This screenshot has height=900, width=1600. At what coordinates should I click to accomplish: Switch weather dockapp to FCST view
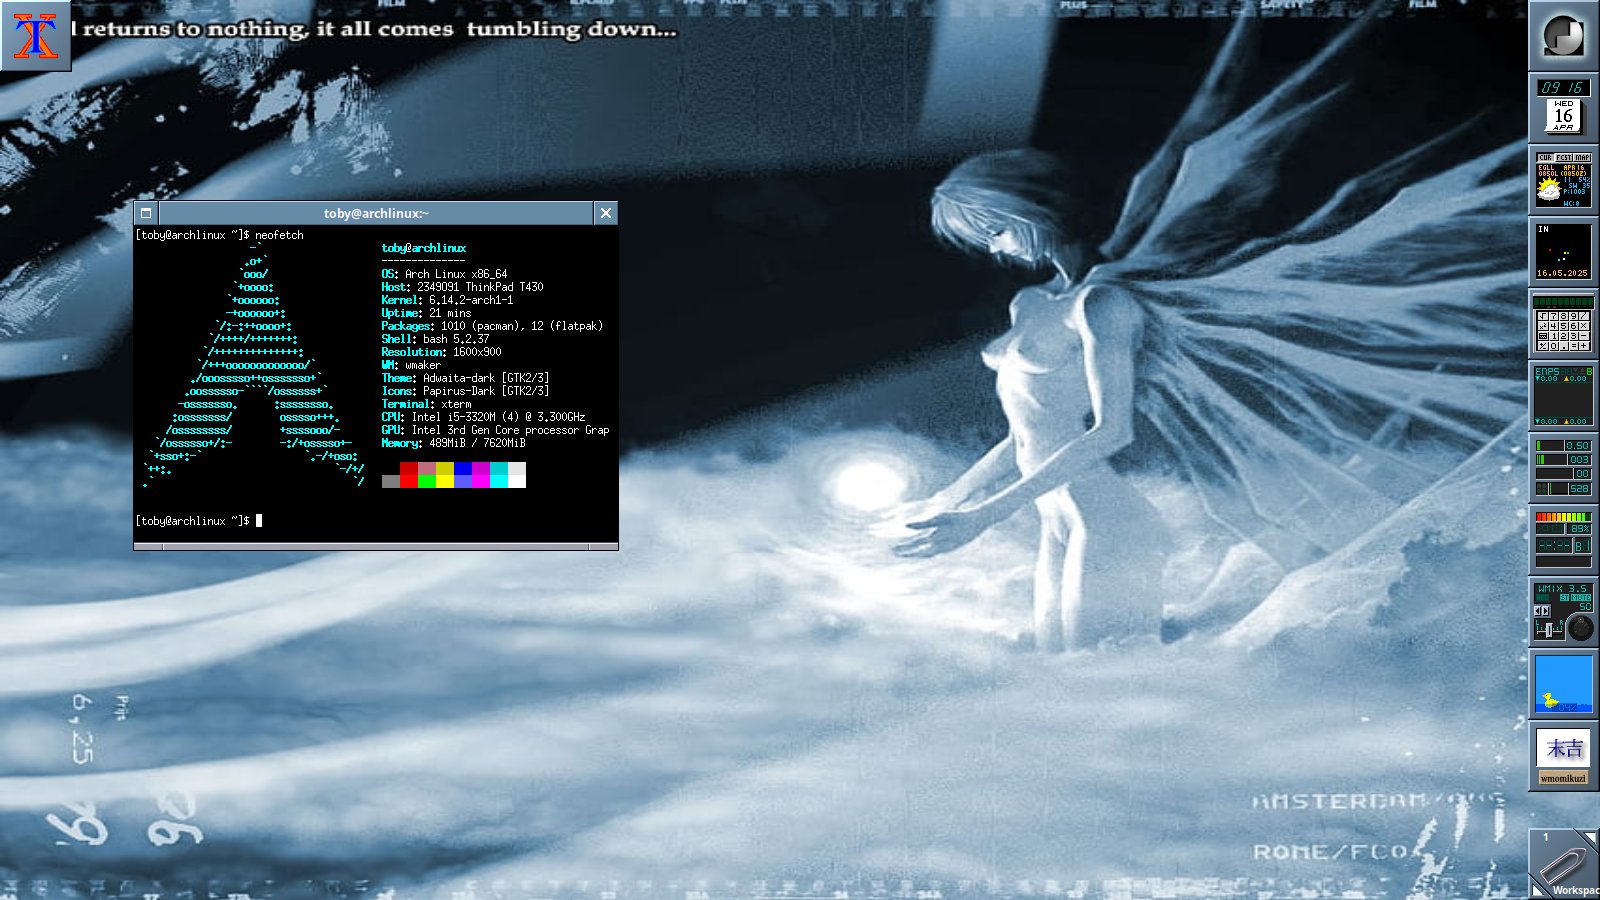[1564, 157]
